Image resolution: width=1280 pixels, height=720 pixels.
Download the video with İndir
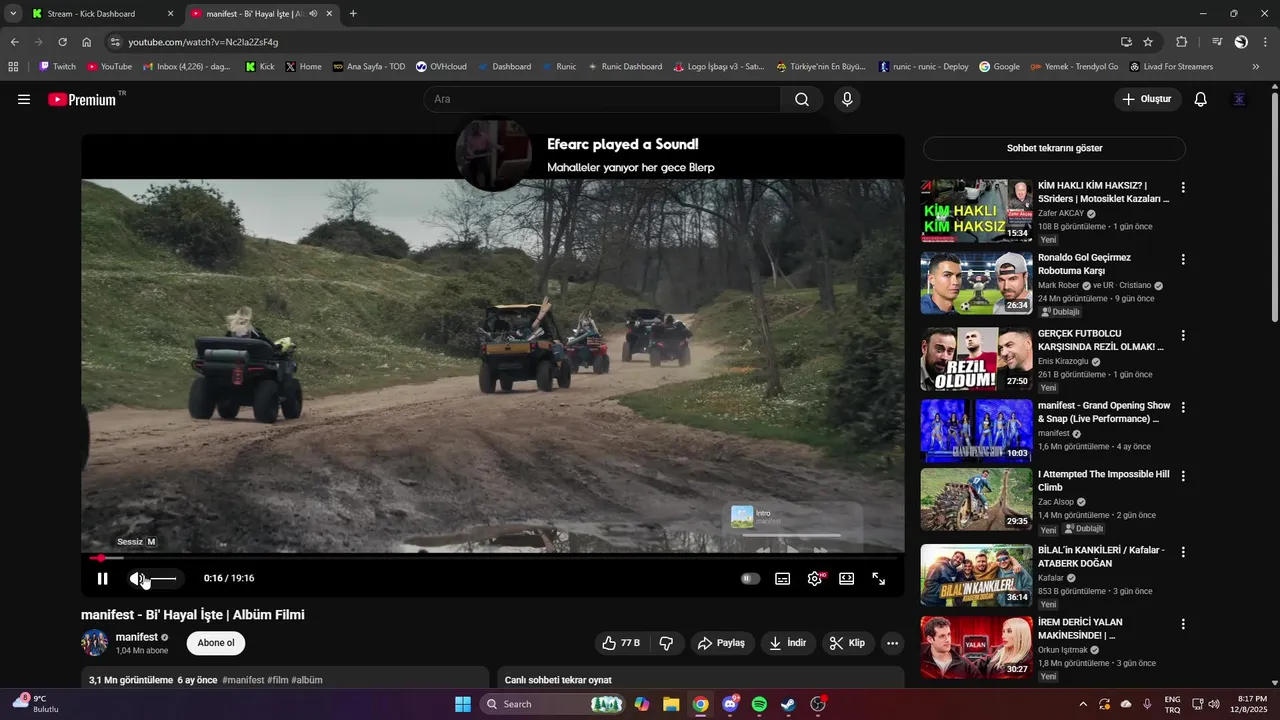[788, 643]
